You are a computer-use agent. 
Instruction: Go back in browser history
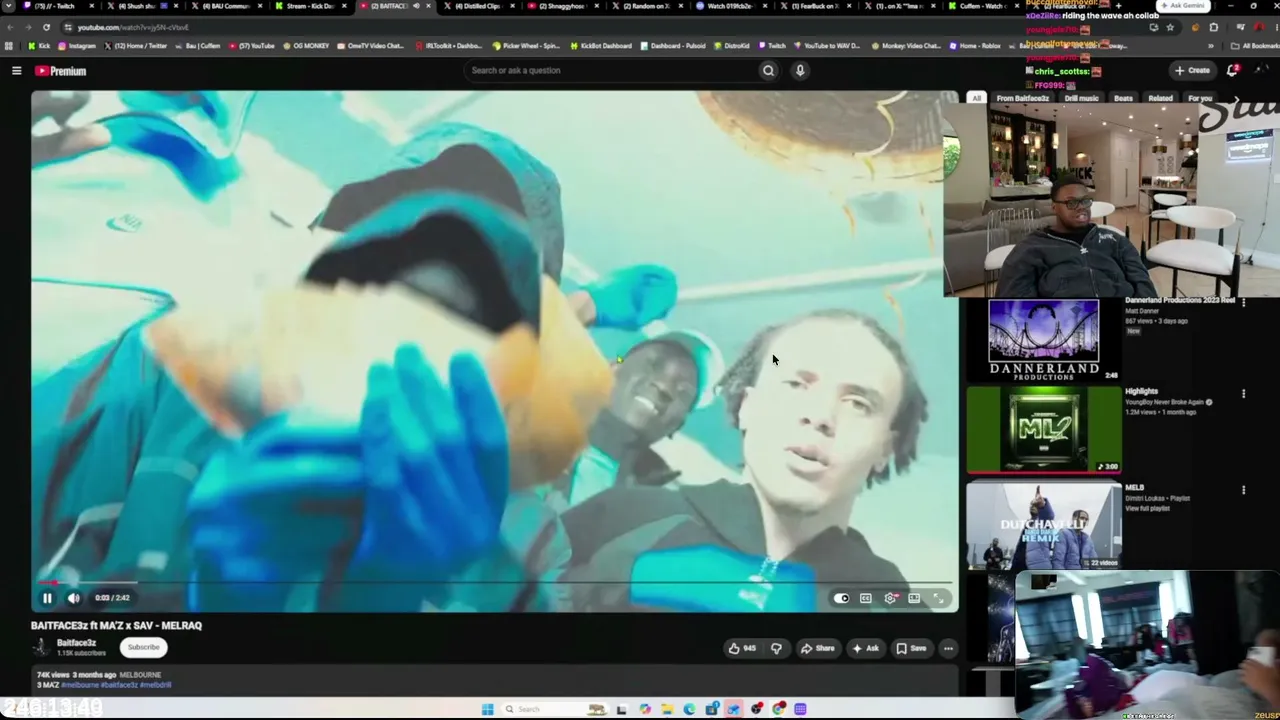click(9, 27)
